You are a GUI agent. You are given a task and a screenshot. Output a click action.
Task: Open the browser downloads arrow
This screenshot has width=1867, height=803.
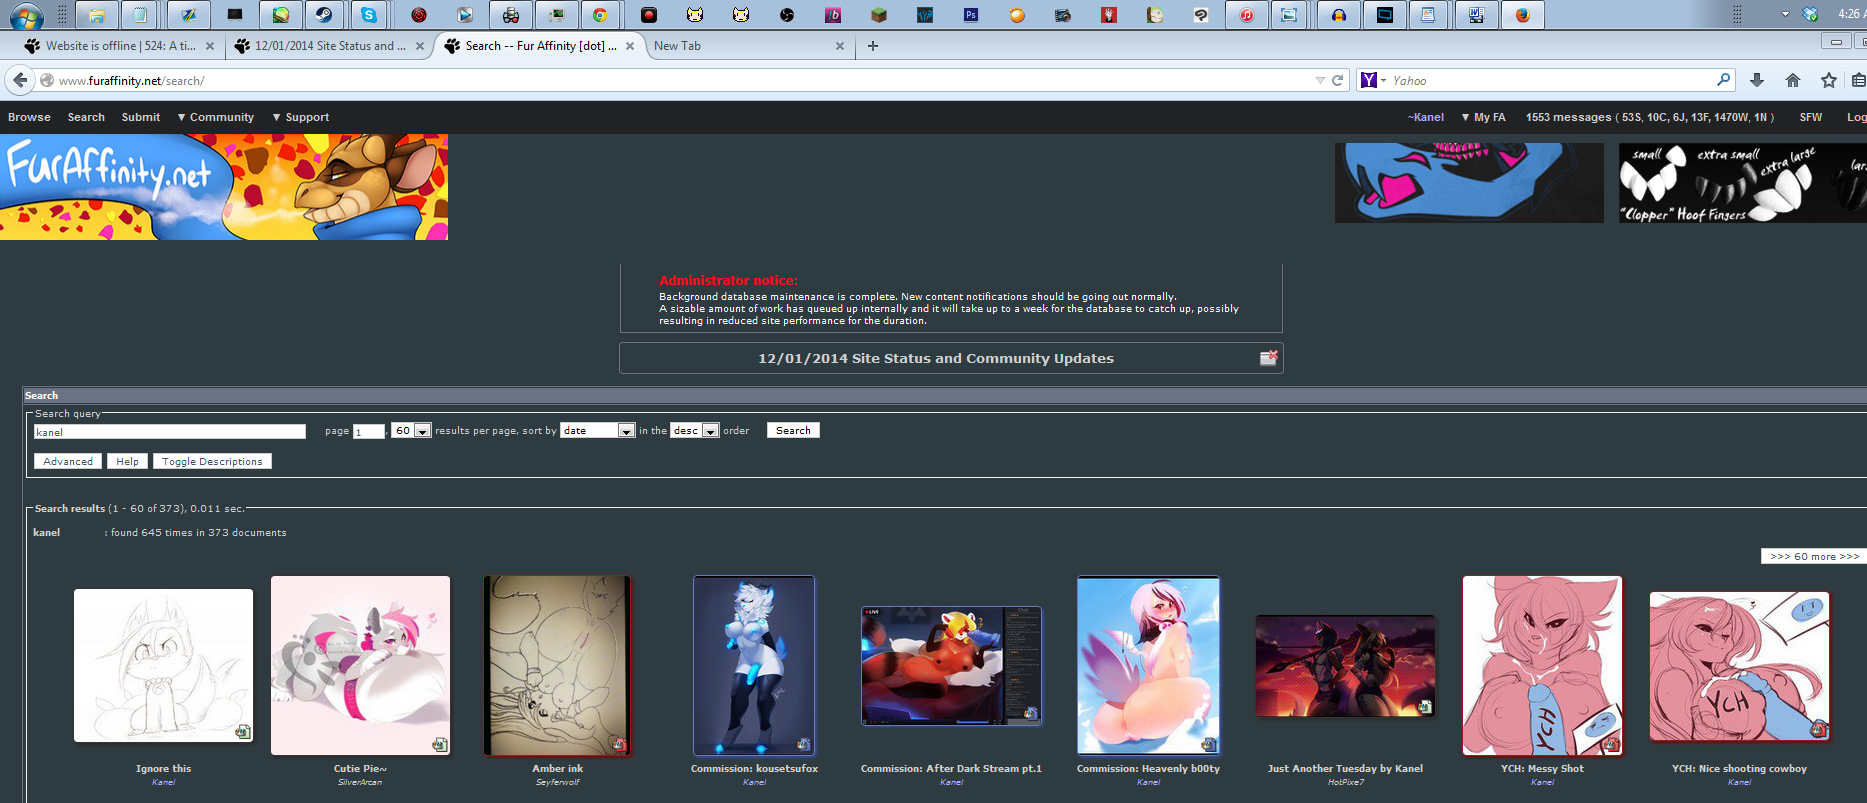(1757, 80)
